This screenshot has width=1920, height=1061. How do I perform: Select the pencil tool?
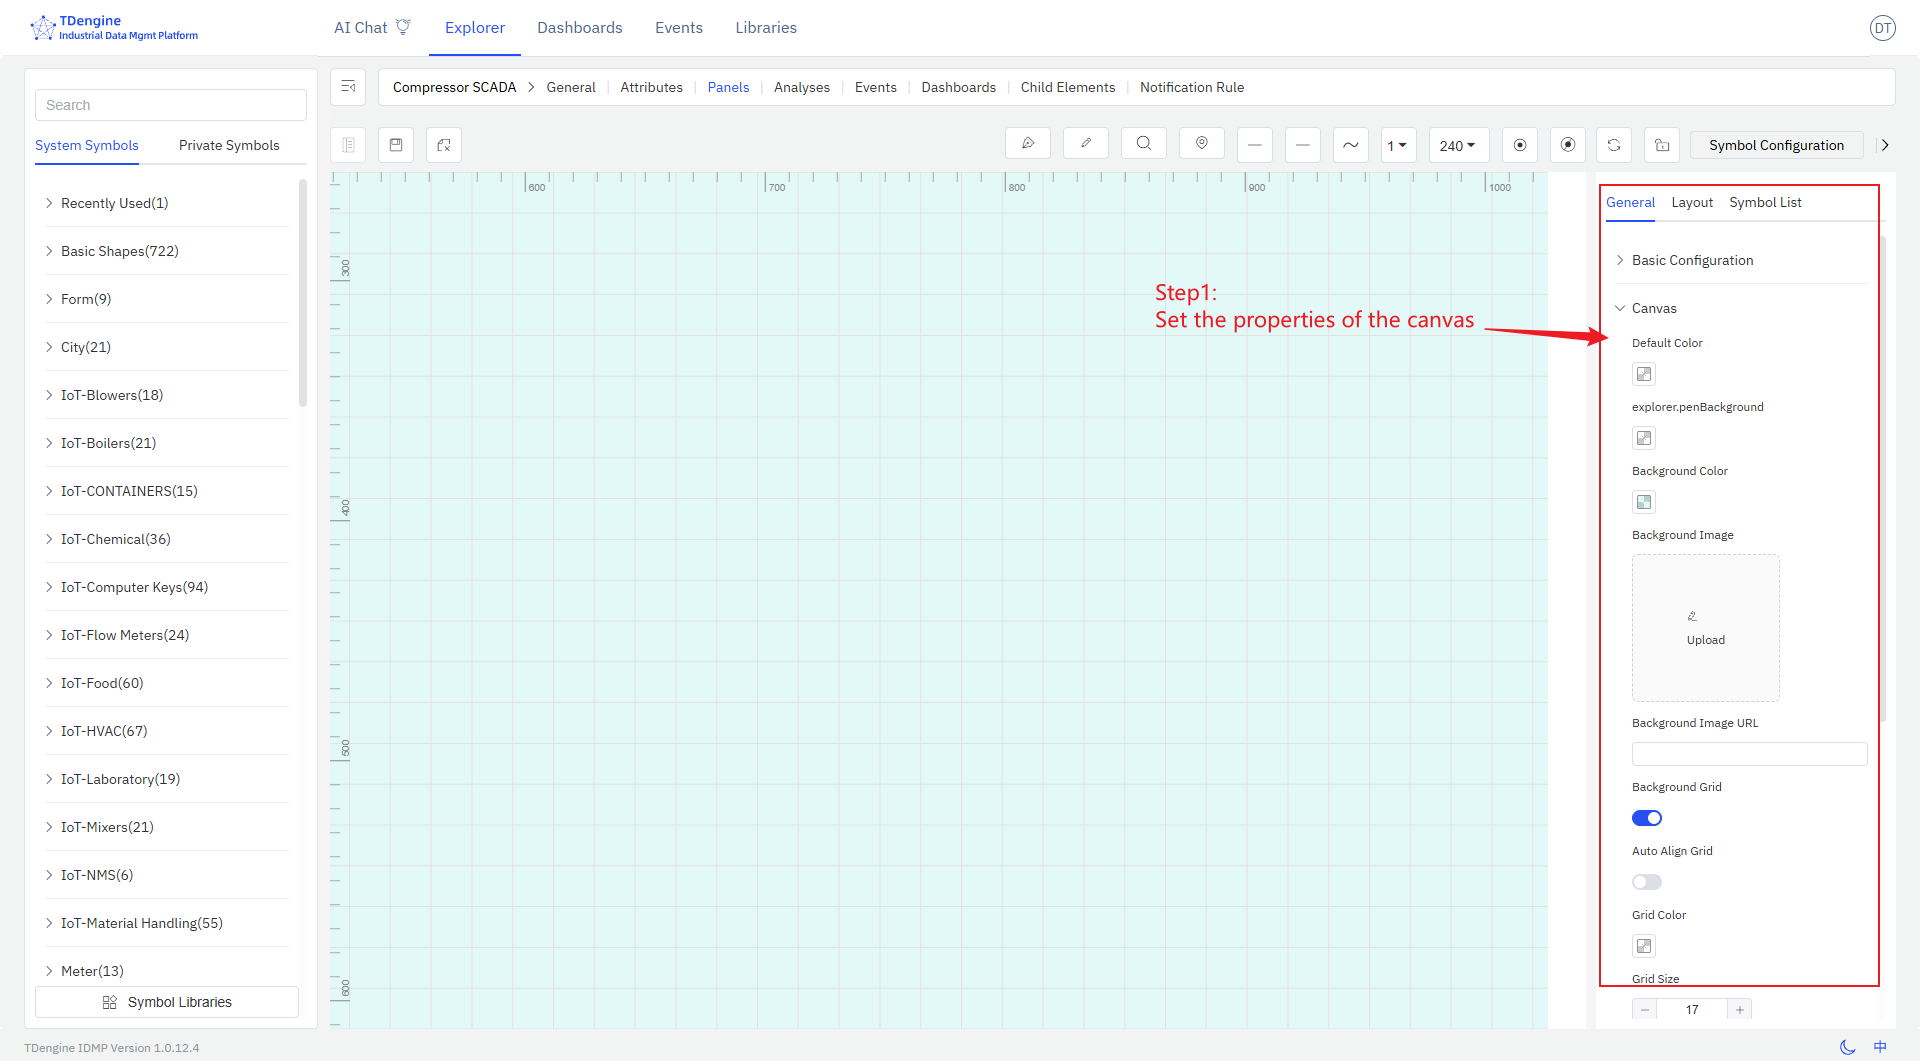pyautogui.click(x=1085, y=144)
